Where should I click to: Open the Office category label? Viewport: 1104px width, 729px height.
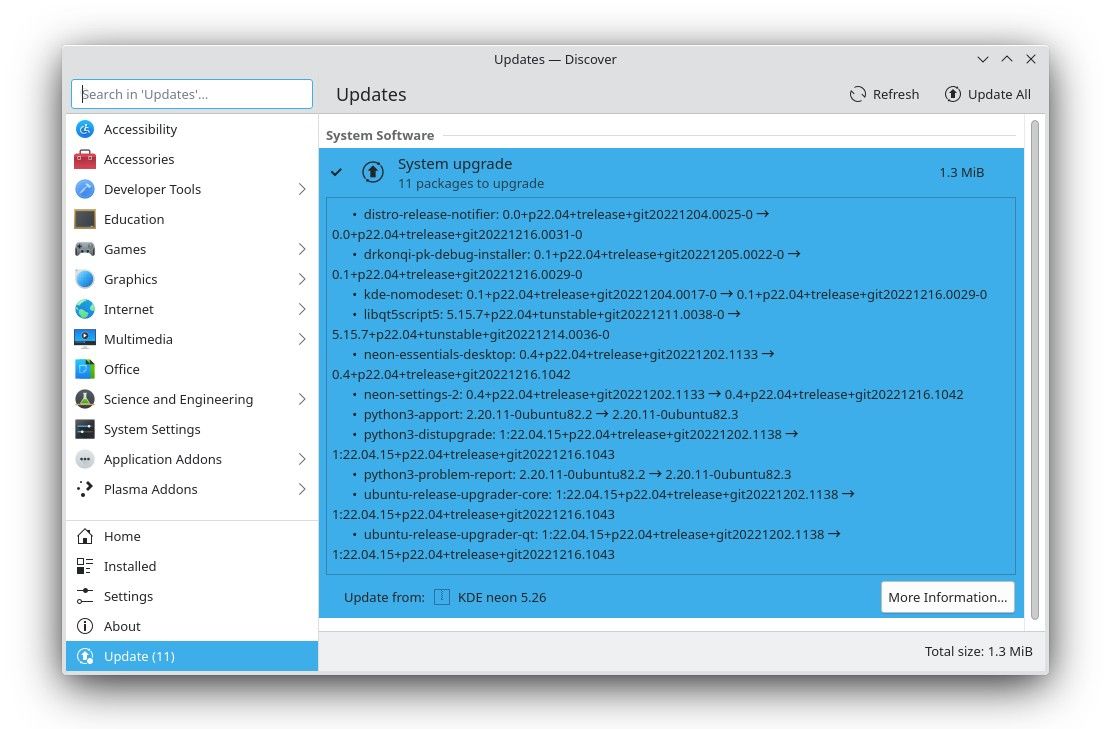coord(121,369)
